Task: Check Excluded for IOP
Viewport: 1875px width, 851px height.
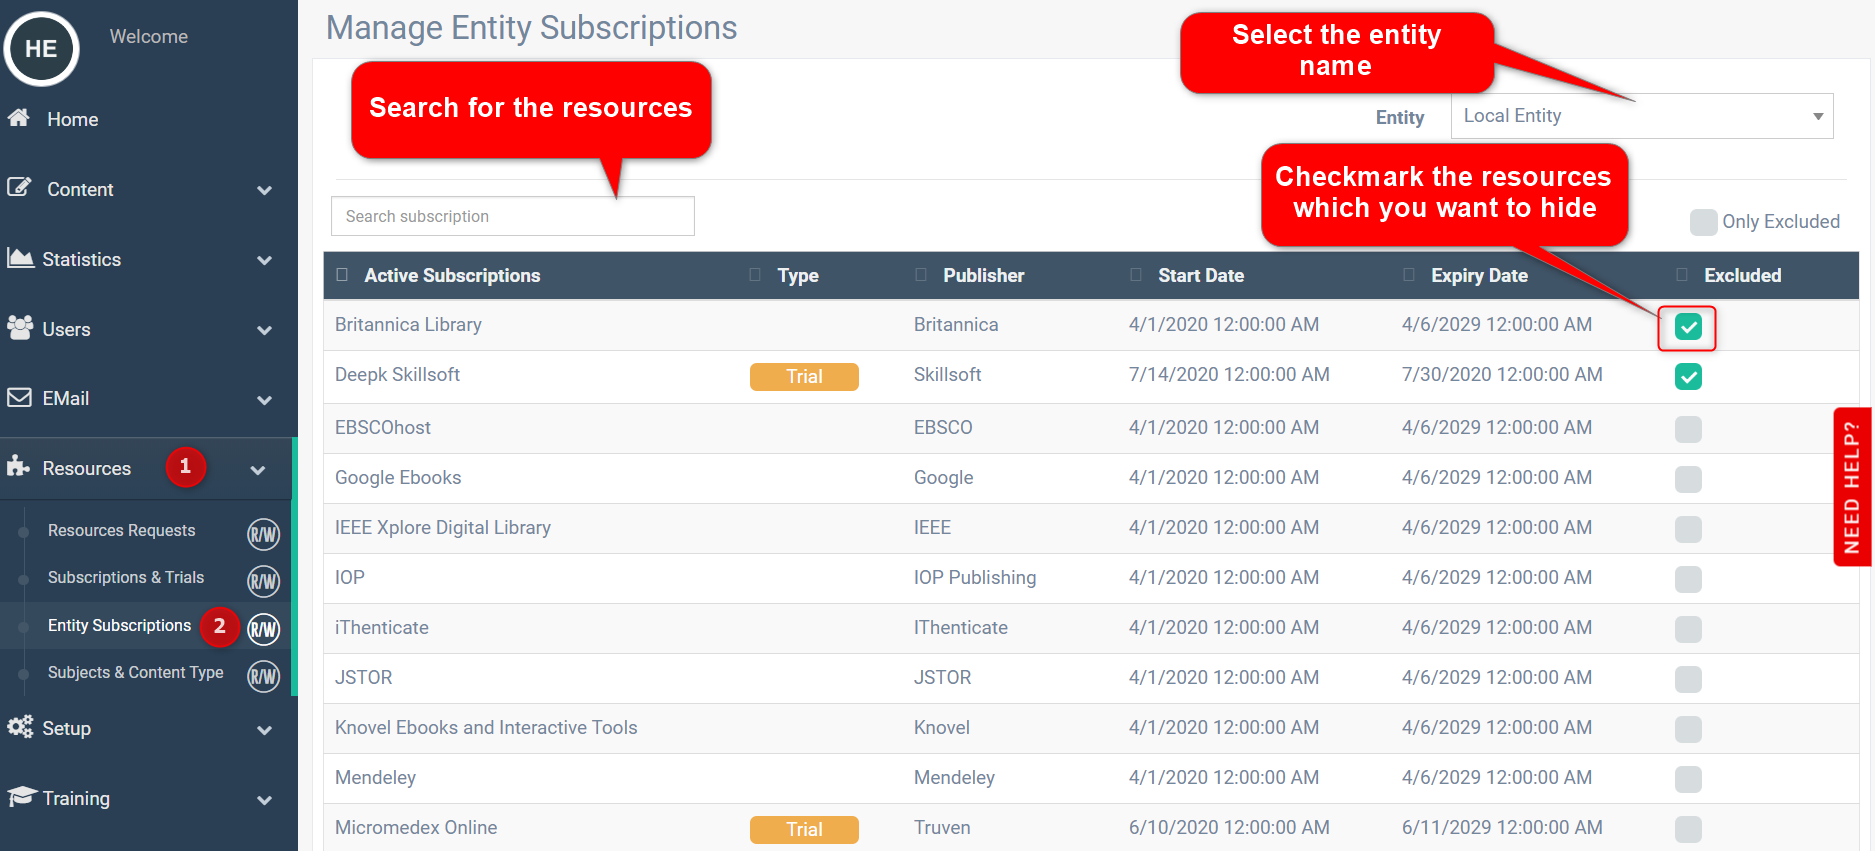Action: click(1688, 579)
